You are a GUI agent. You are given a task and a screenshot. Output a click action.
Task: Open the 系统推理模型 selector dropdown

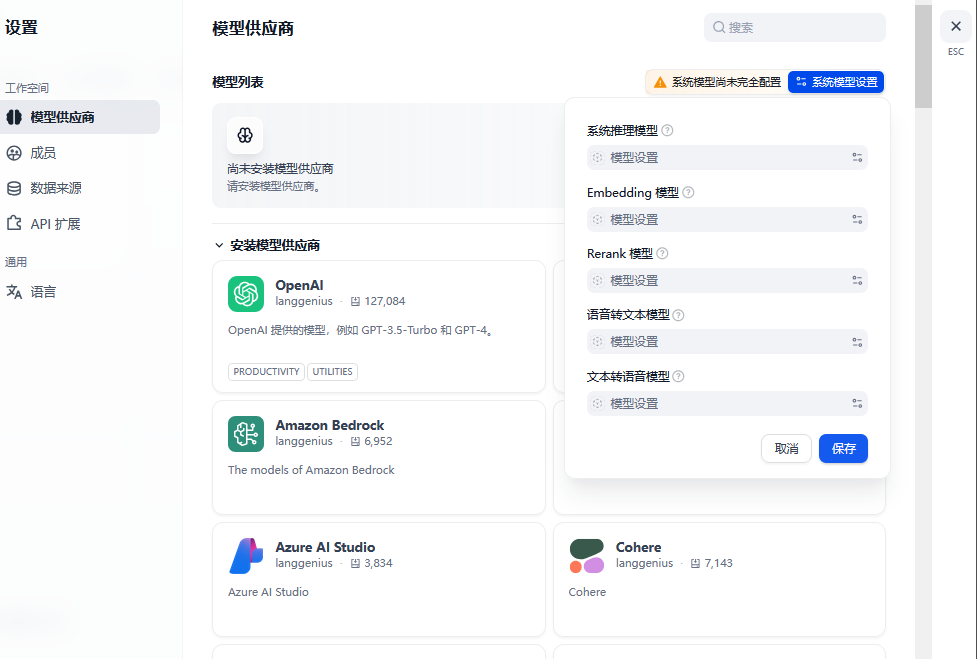click(x=727, y=158)
